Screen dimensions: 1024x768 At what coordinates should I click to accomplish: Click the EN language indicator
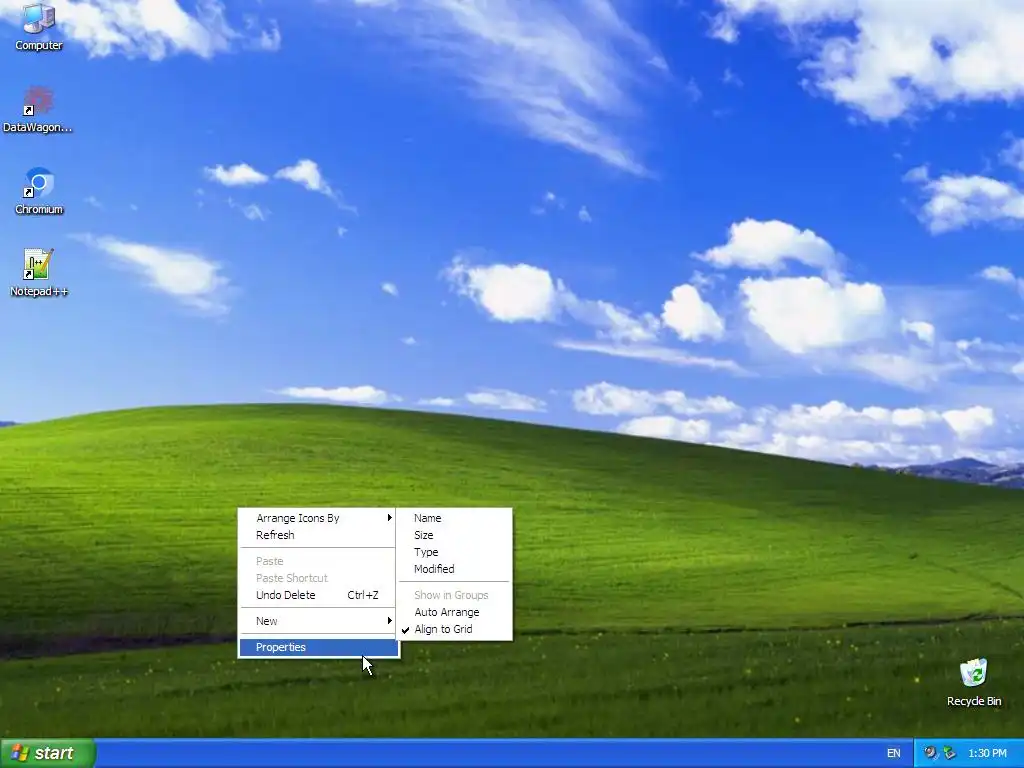(893, 753)
